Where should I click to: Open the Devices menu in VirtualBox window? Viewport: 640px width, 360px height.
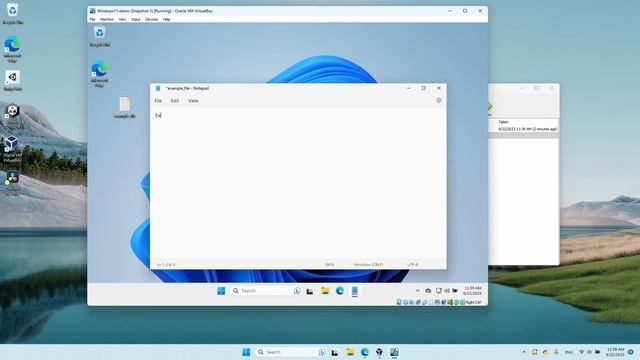click(x=151, y=19)
